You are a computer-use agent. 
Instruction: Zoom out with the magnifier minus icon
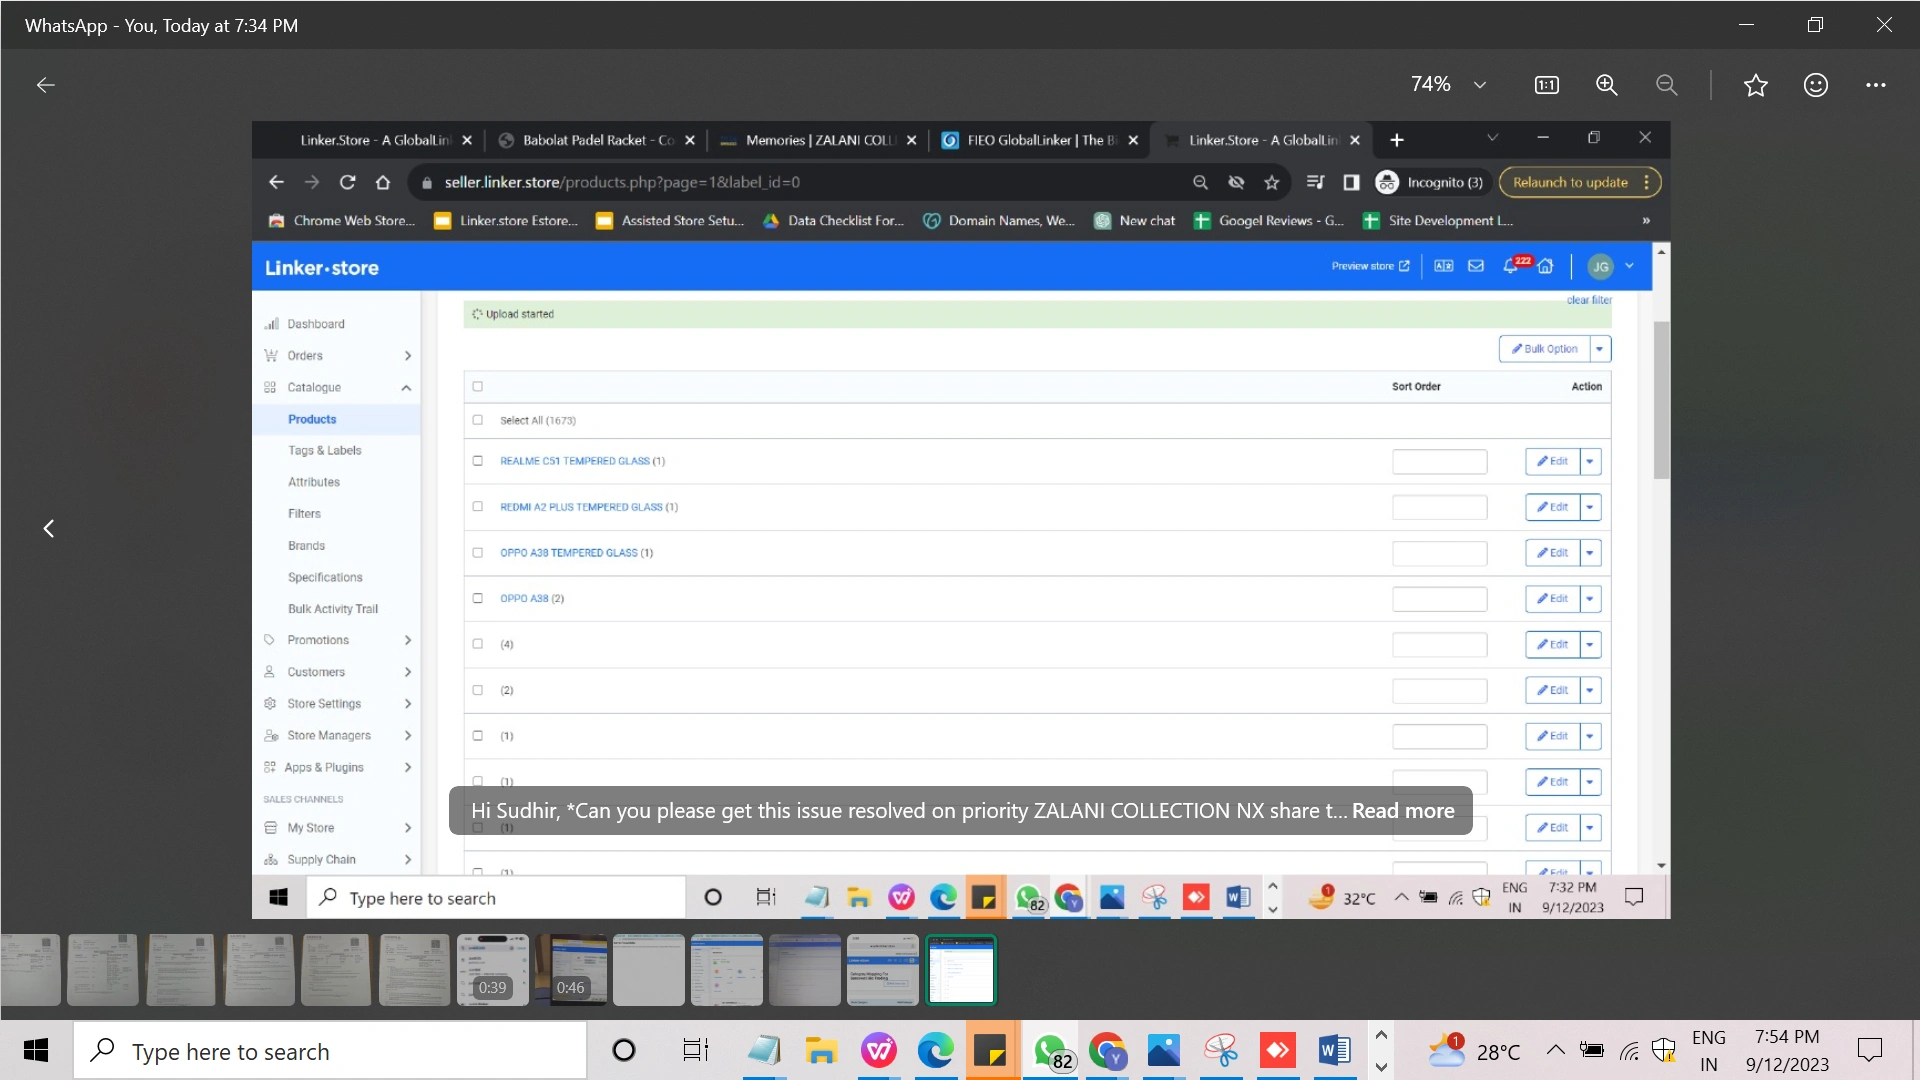pyautogui.click(x=1667, y=85)
